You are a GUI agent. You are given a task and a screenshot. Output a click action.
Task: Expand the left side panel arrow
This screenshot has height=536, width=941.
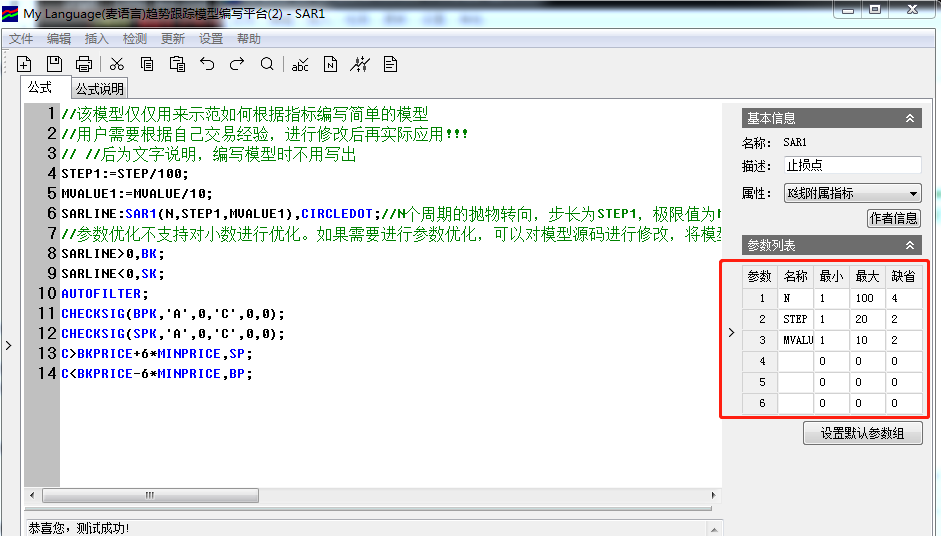[8, 345]
